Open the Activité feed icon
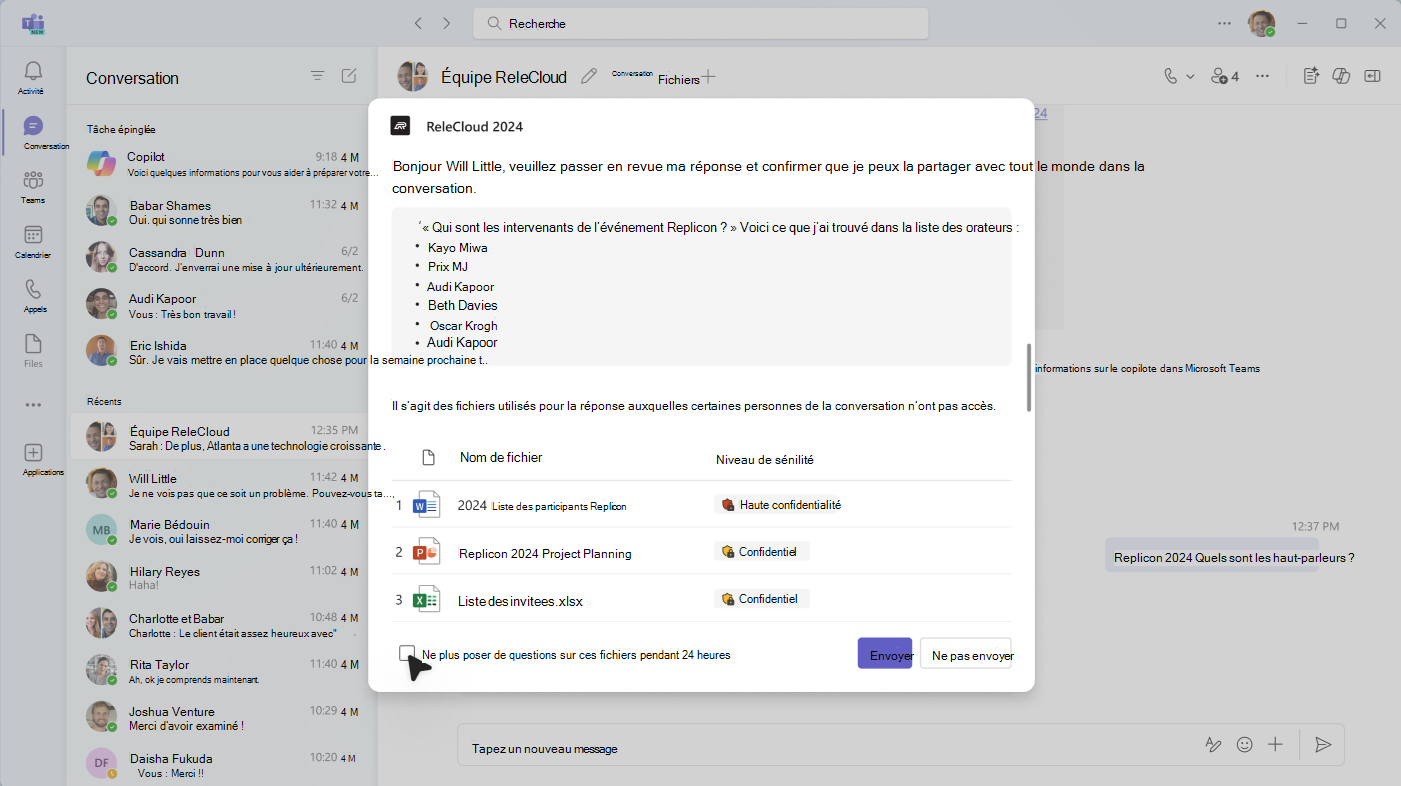1401x786 pixels. (33, 71)
